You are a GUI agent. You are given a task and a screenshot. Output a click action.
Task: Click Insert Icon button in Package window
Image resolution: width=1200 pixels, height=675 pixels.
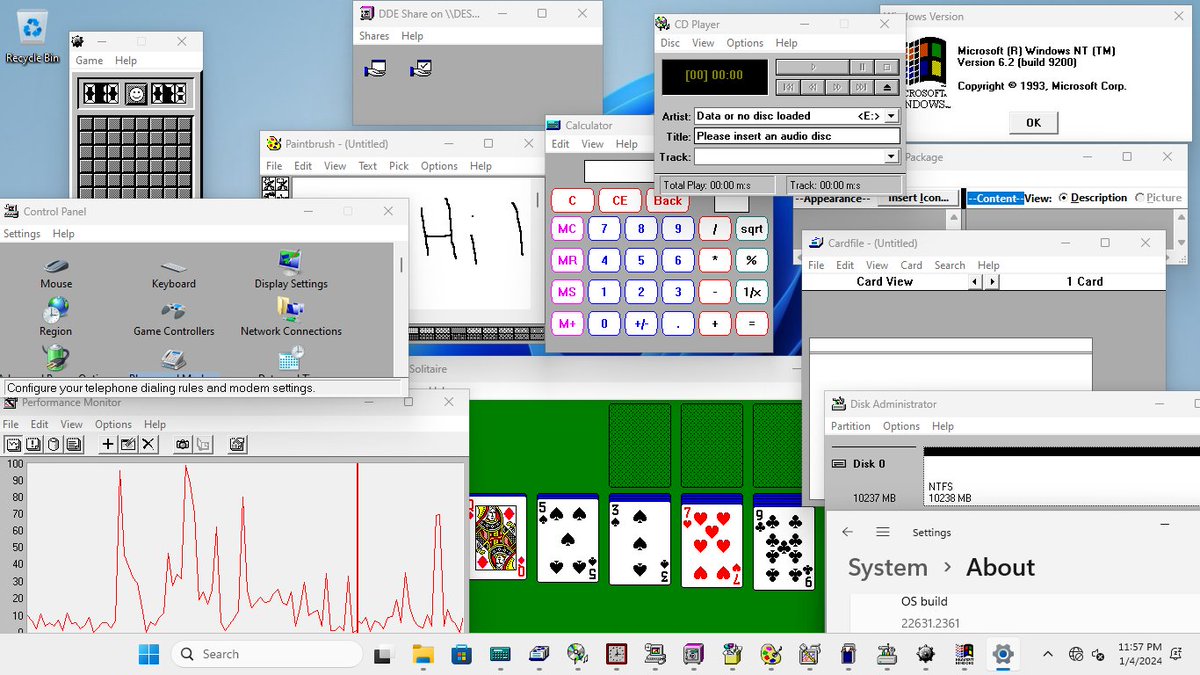pyautogui.click(x=918, y=198)
